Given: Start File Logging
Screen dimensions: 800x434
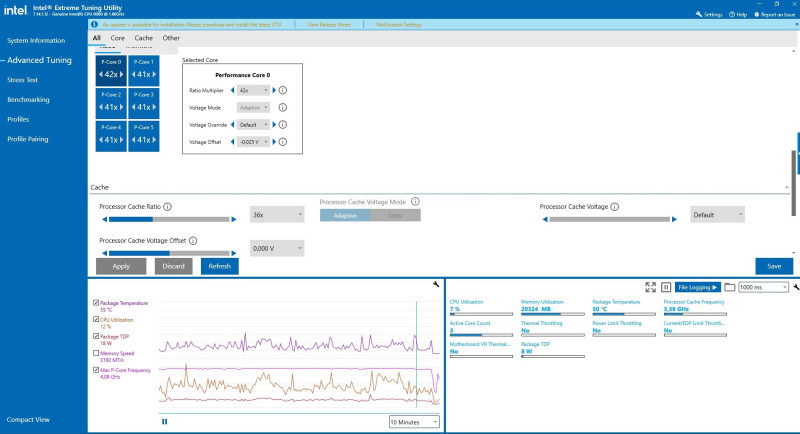Looking at the screenshot, I should pos(697,287).
